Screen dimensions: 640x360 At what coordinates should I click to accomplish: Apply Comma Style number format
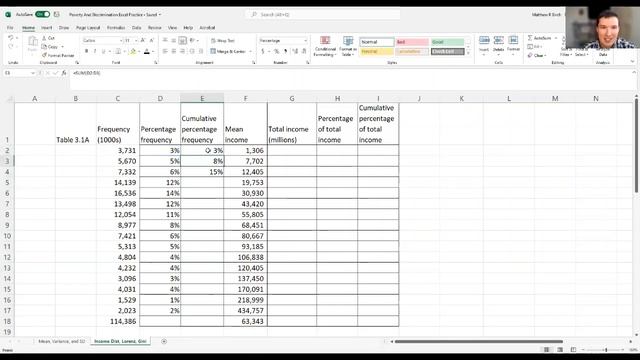pyautogui.click(x=285, y=51)
